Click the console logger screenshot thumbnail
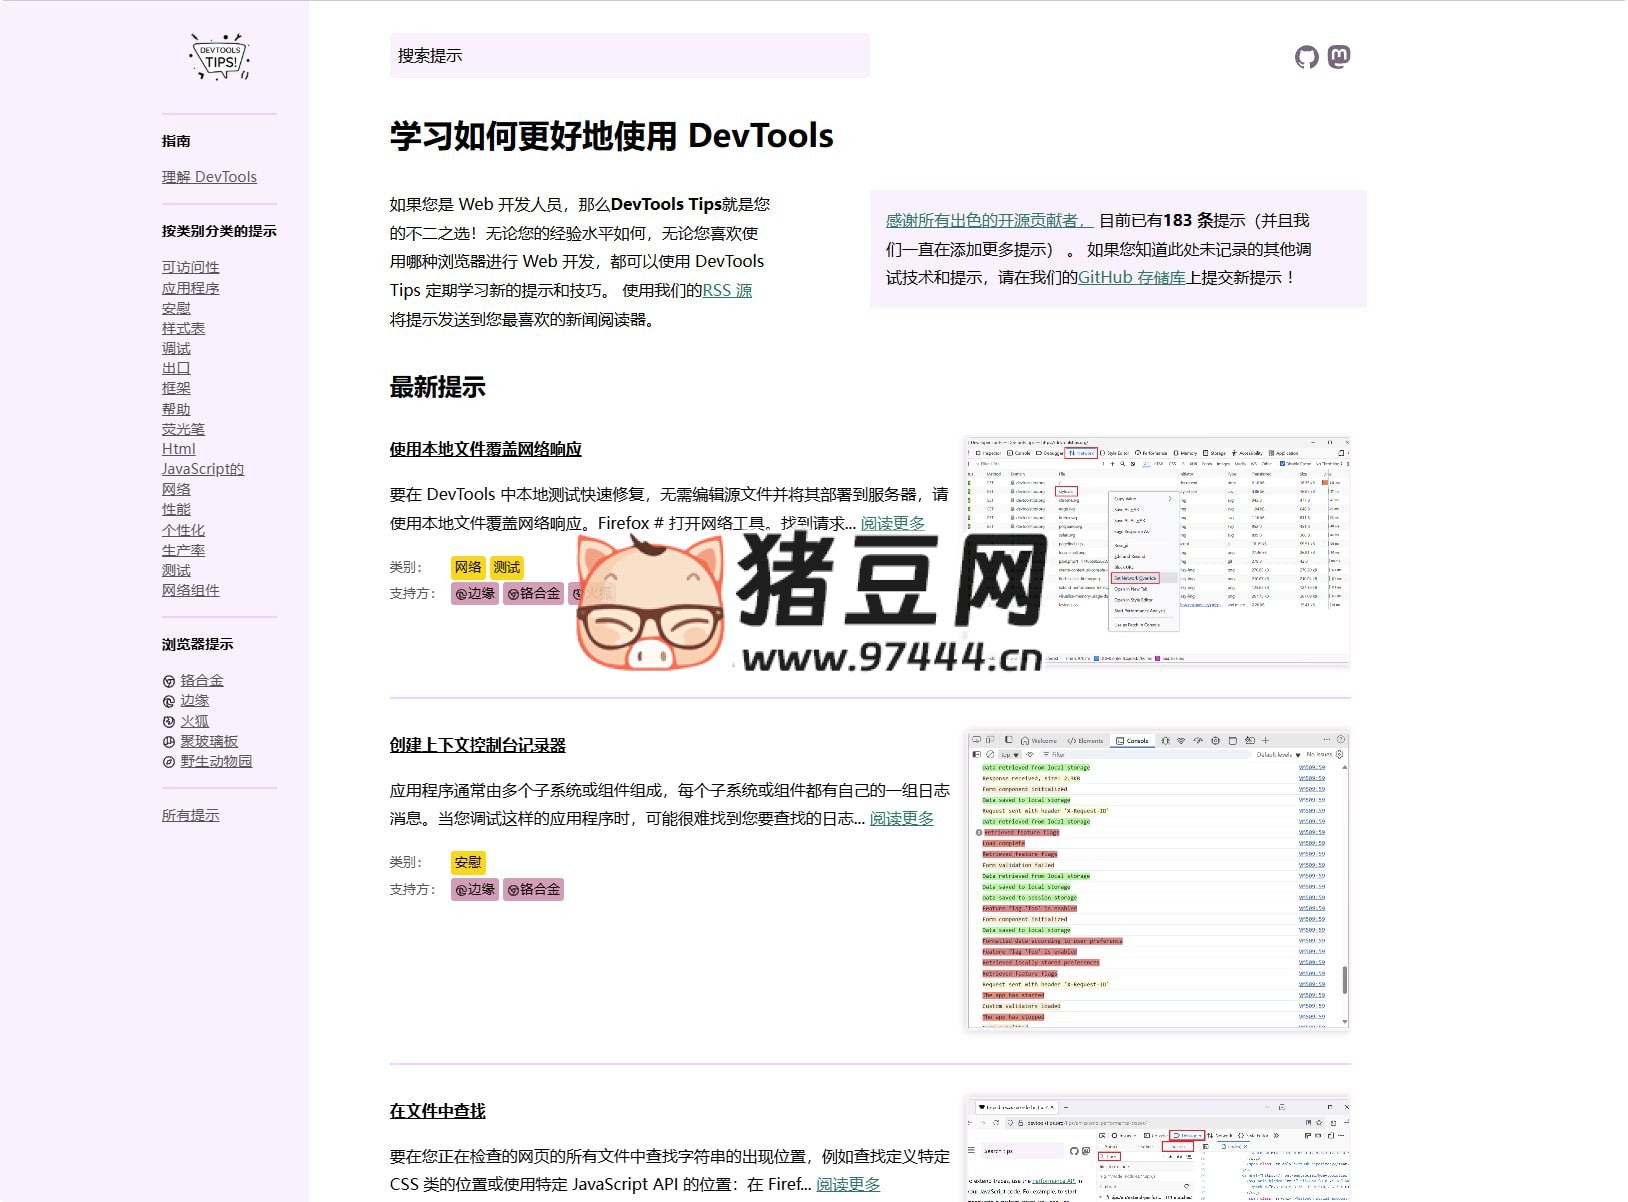The image size is (1628, 1202). click(1158, 880)
